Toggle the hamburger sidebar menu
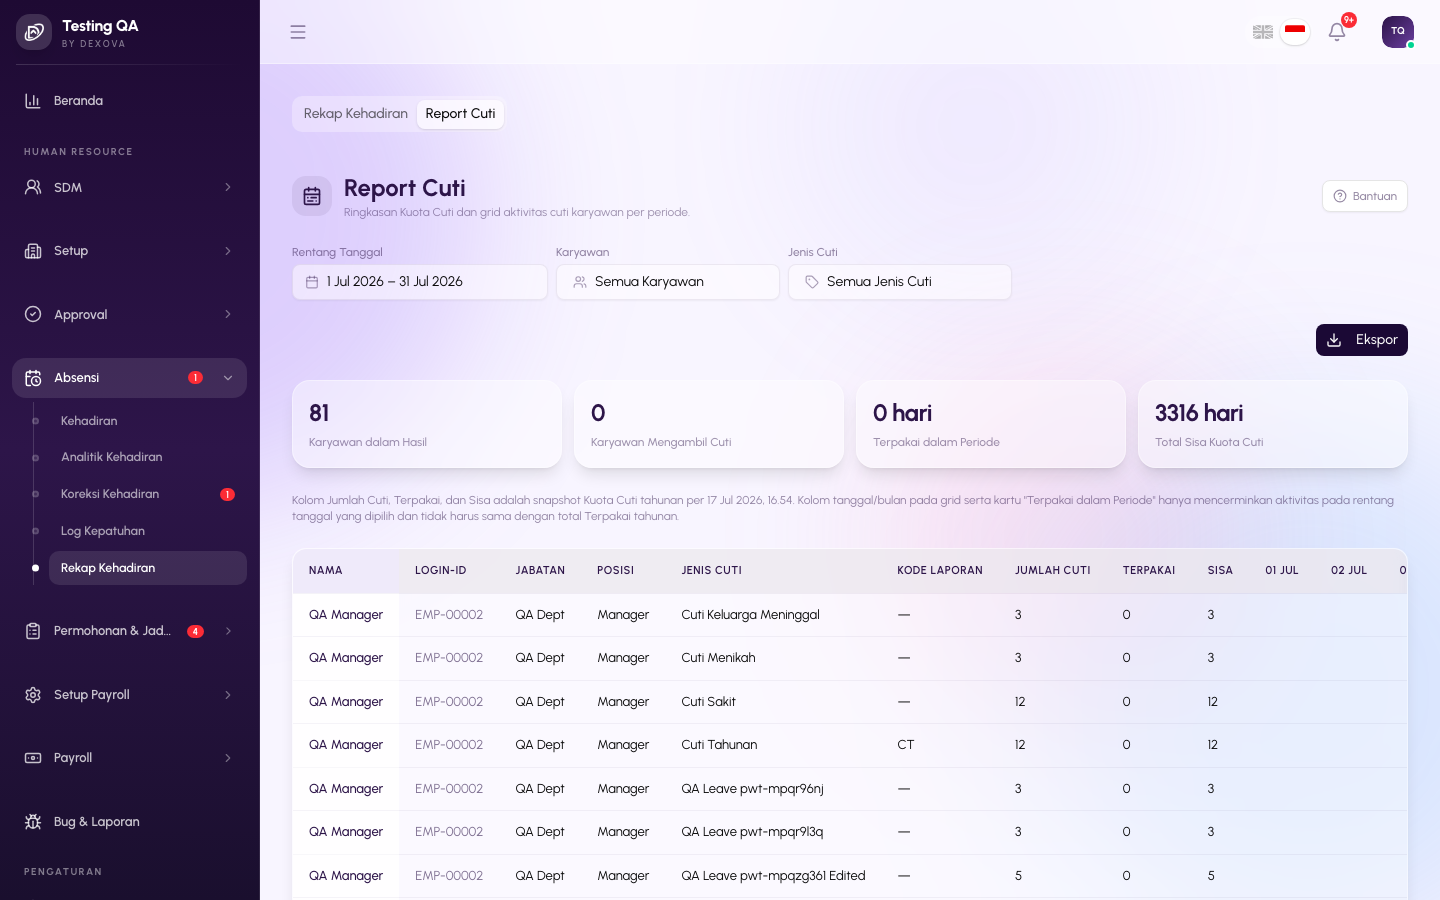The image size is (1440, 900). click(298, 32)
